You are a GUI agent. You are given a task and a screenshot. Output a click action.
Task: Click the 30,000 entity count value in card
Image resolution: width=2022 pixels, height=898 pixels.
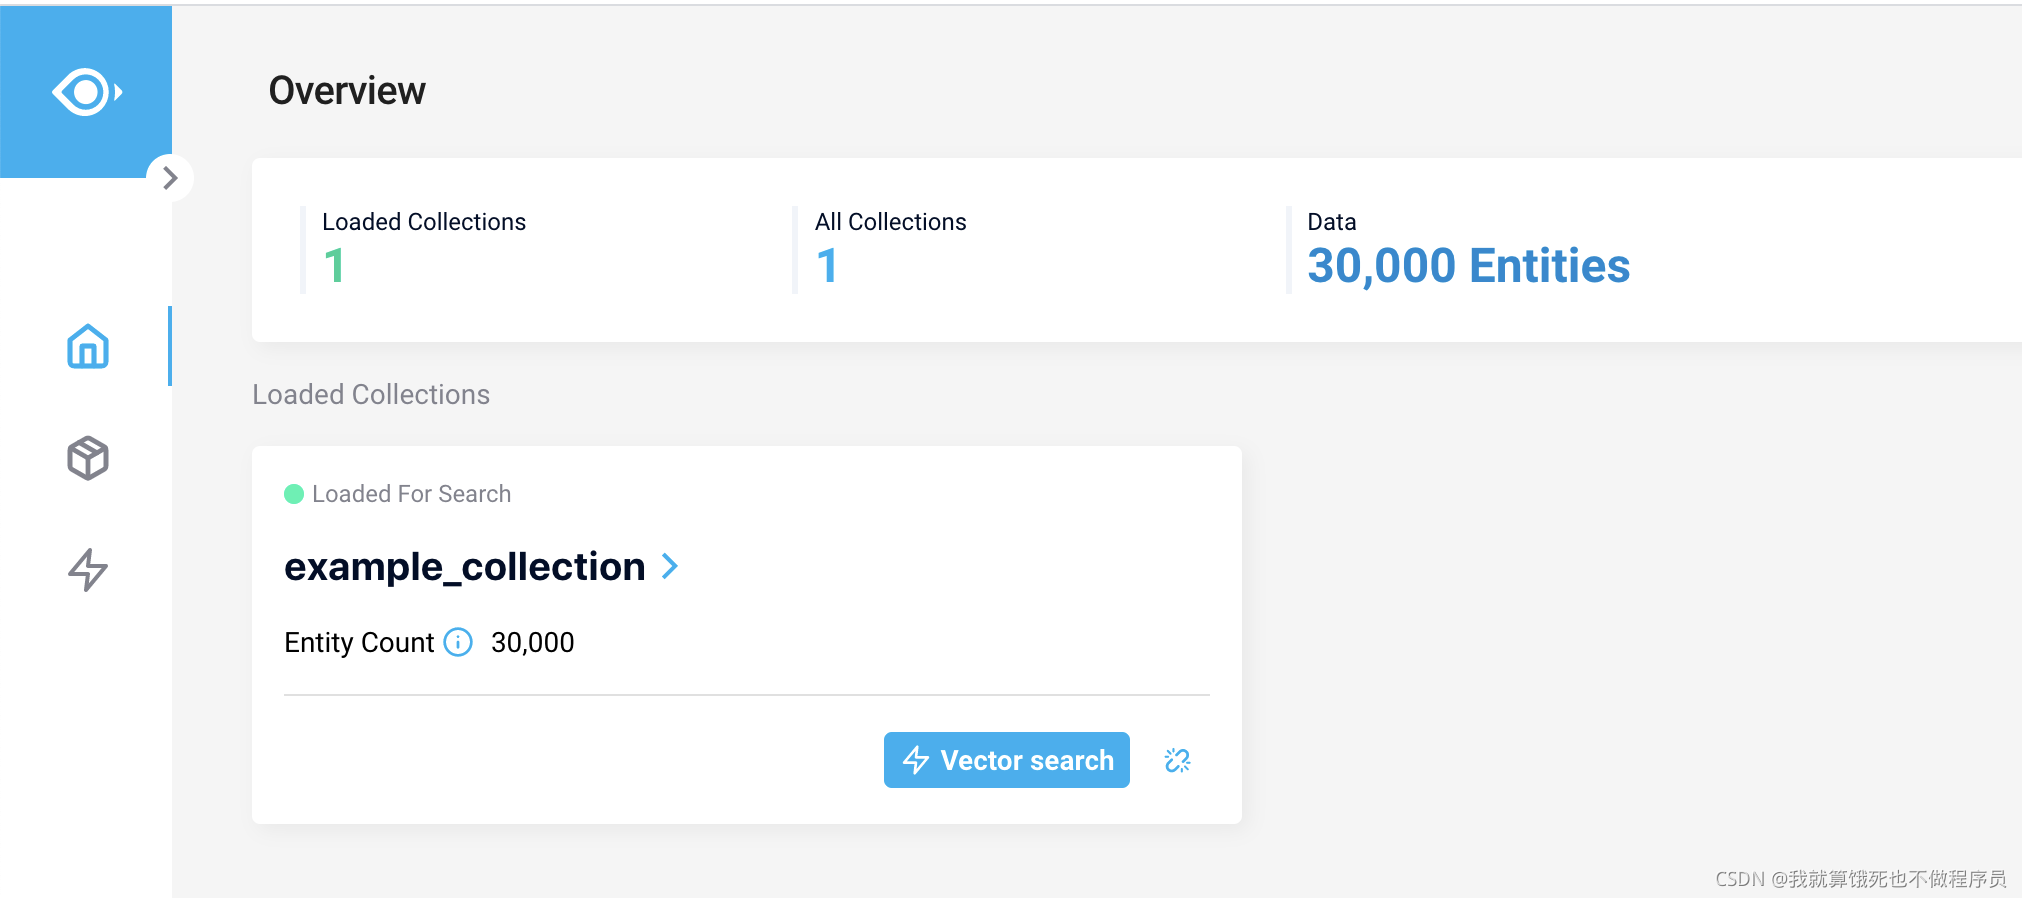coord(532,642)
